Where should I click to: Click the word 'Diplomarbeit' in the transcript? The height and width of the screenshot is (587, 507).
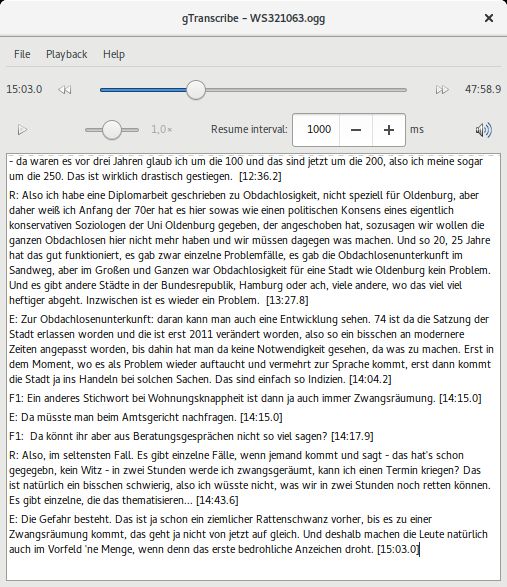[137, 195]
